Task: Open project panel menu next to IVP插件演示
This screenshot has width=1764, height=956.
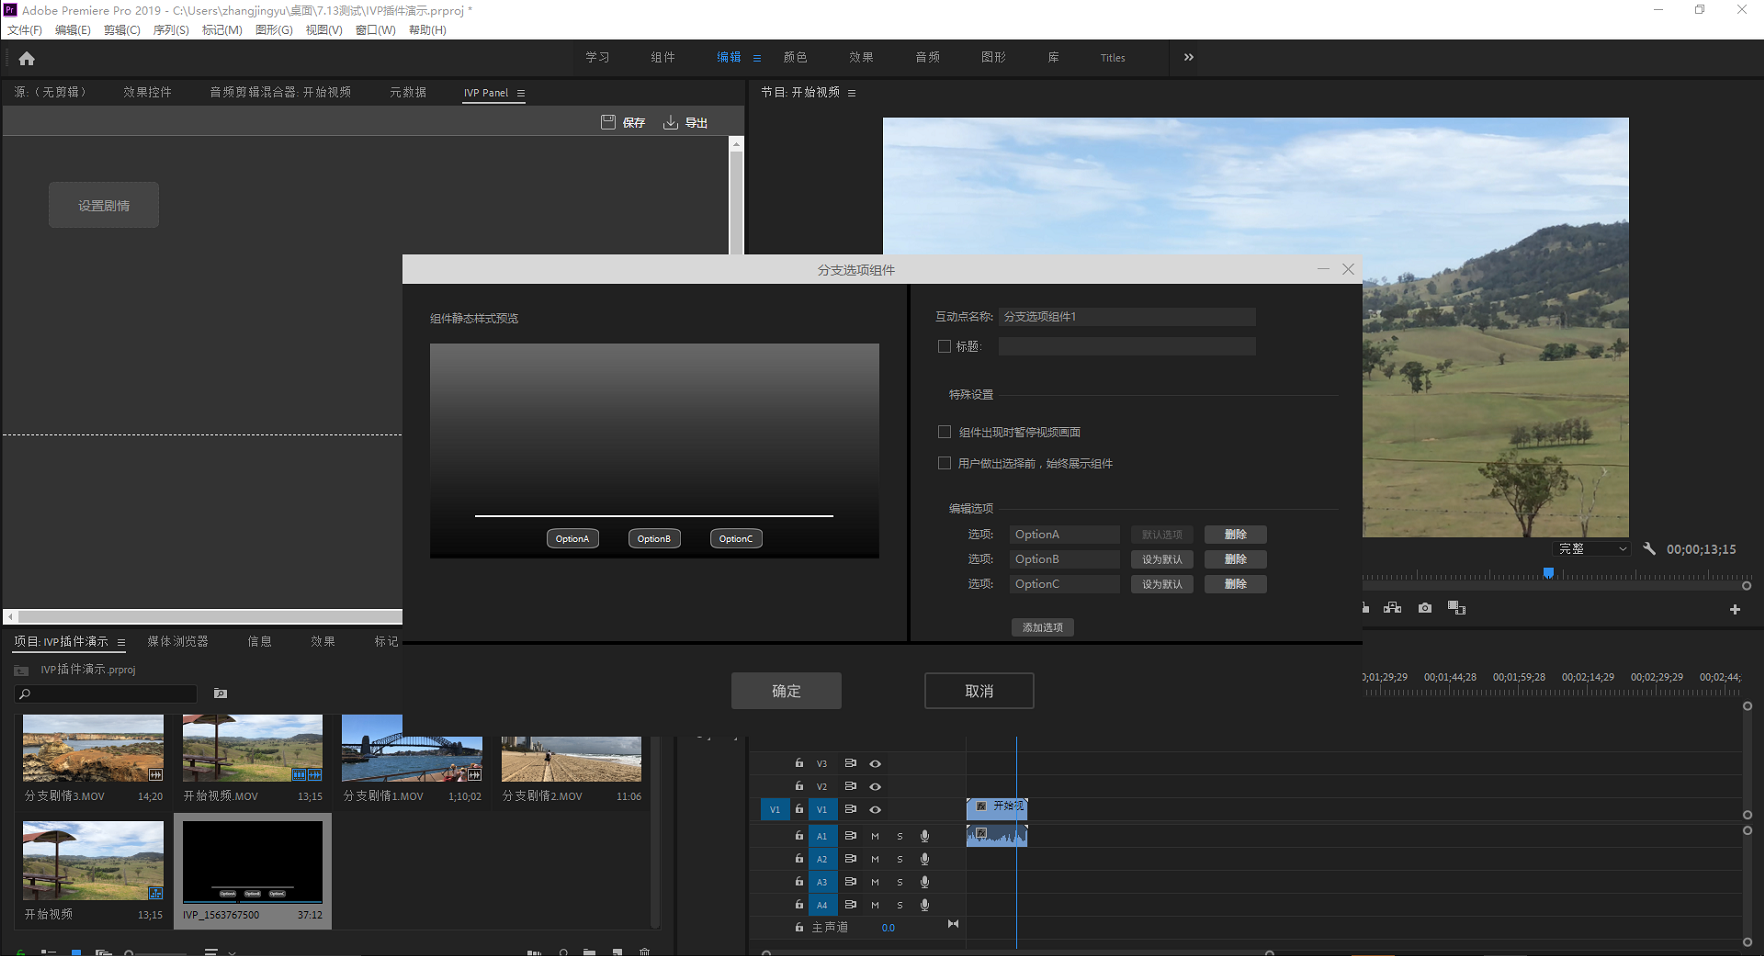Action: click(x=121, y=642)
